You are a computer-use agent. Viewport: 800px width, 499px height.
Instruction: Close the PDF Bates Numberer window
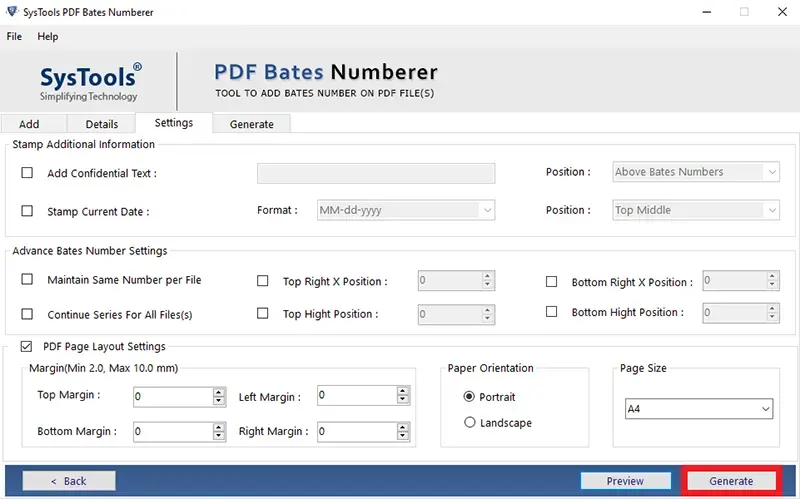coord(782,12)
